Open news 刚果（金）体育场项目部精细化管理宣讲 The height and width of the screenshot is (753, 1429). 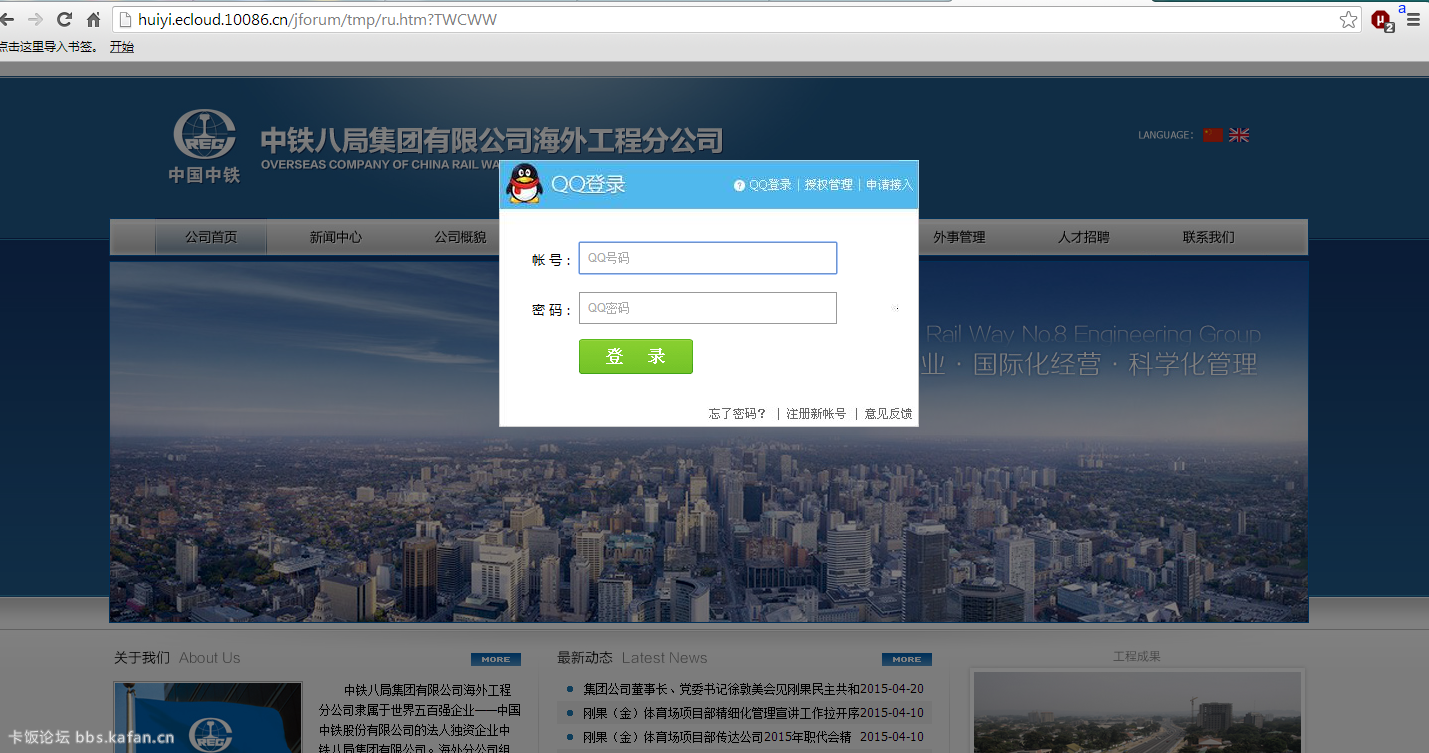pyautogui.click(x=721, y=713)
